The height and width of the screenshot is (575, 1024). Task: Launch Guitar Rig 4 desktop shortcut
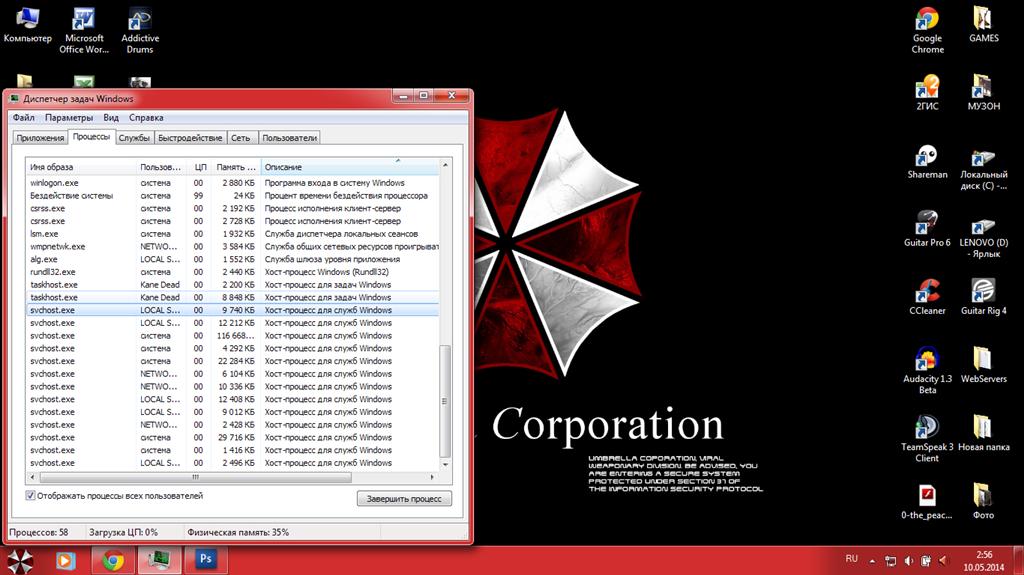[984, 297]
